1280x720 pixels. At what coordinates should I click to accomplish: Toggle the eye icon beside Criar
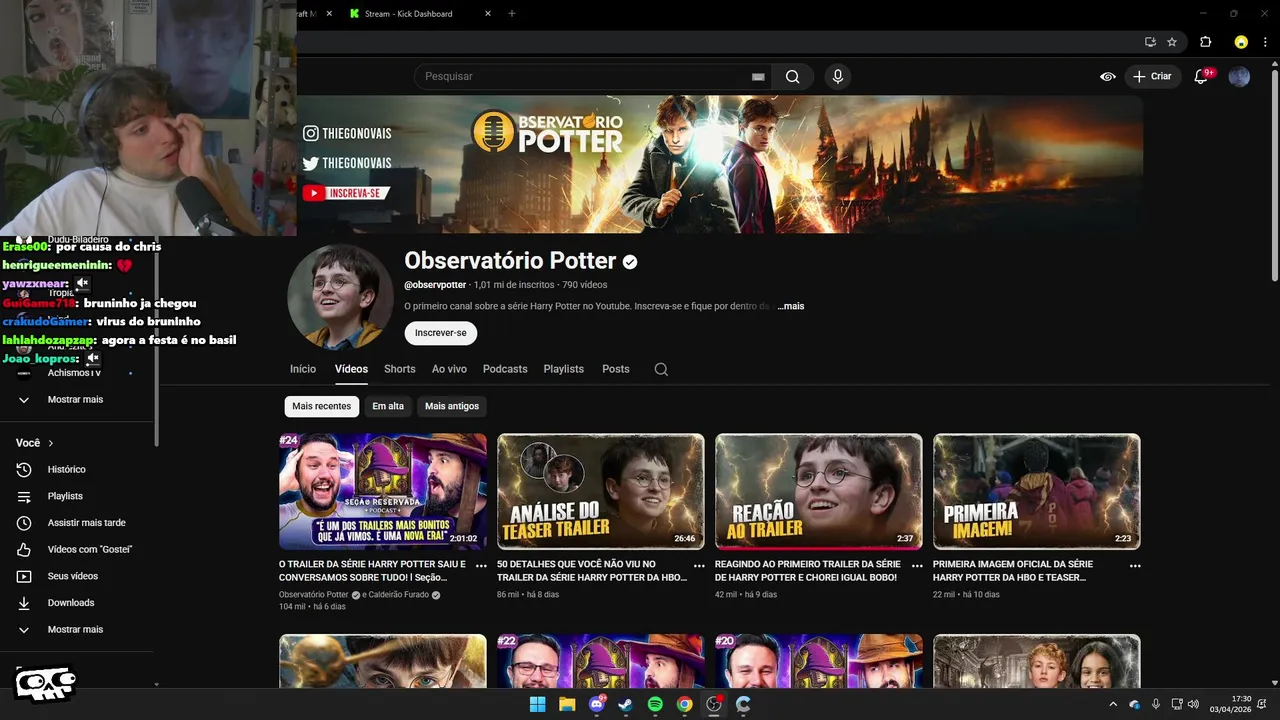click(1108, 76)
